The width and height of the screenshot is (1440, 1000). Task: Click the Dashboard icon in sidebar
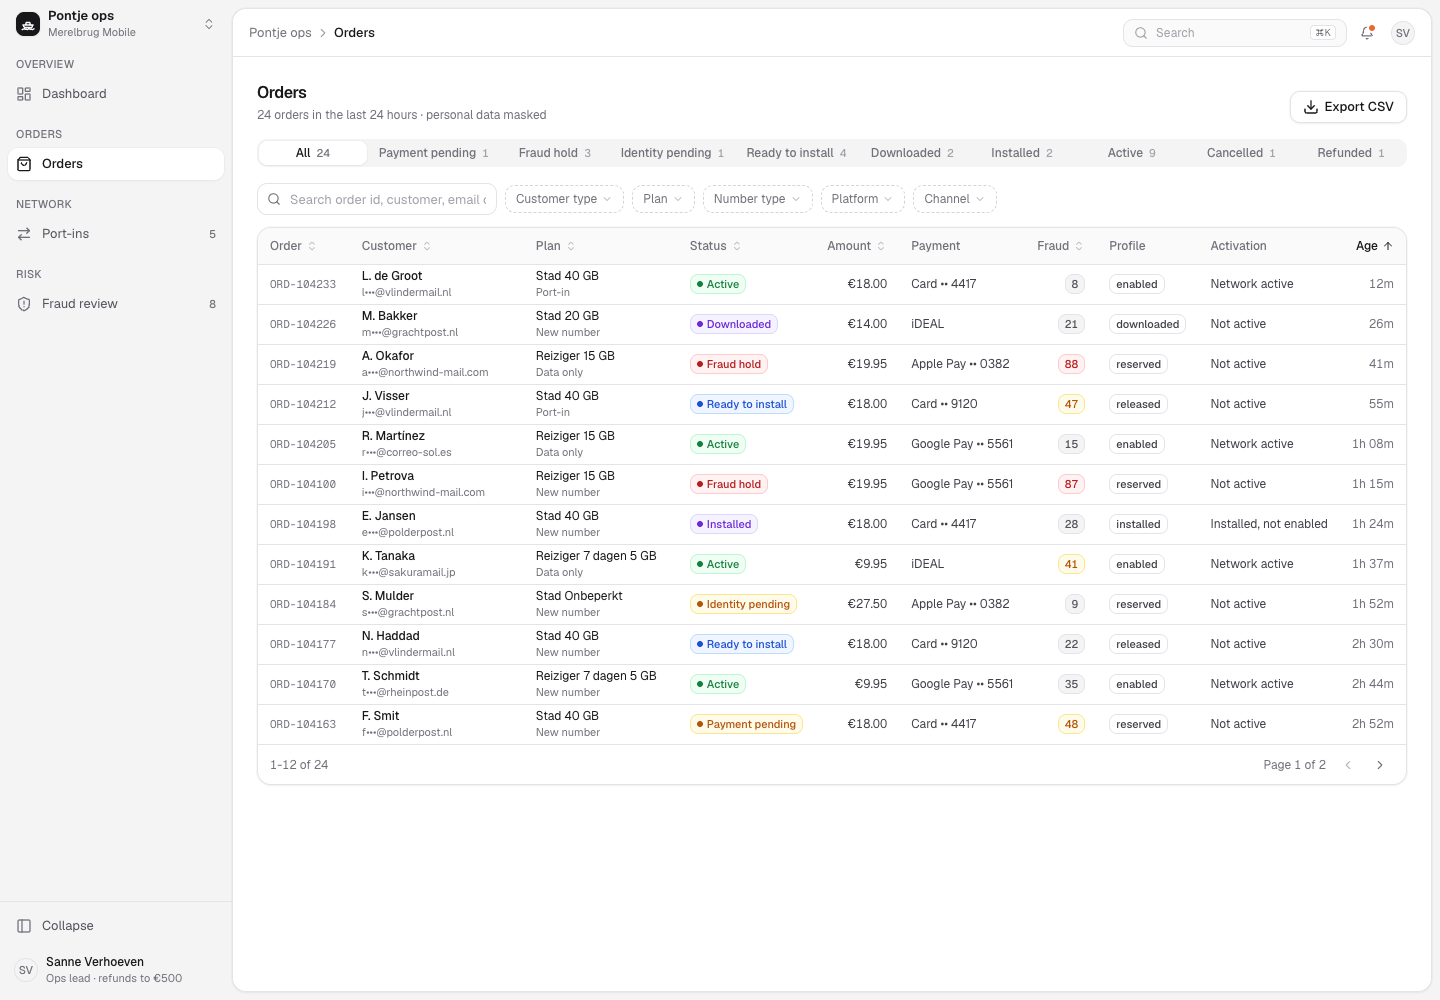click(24, 94)
